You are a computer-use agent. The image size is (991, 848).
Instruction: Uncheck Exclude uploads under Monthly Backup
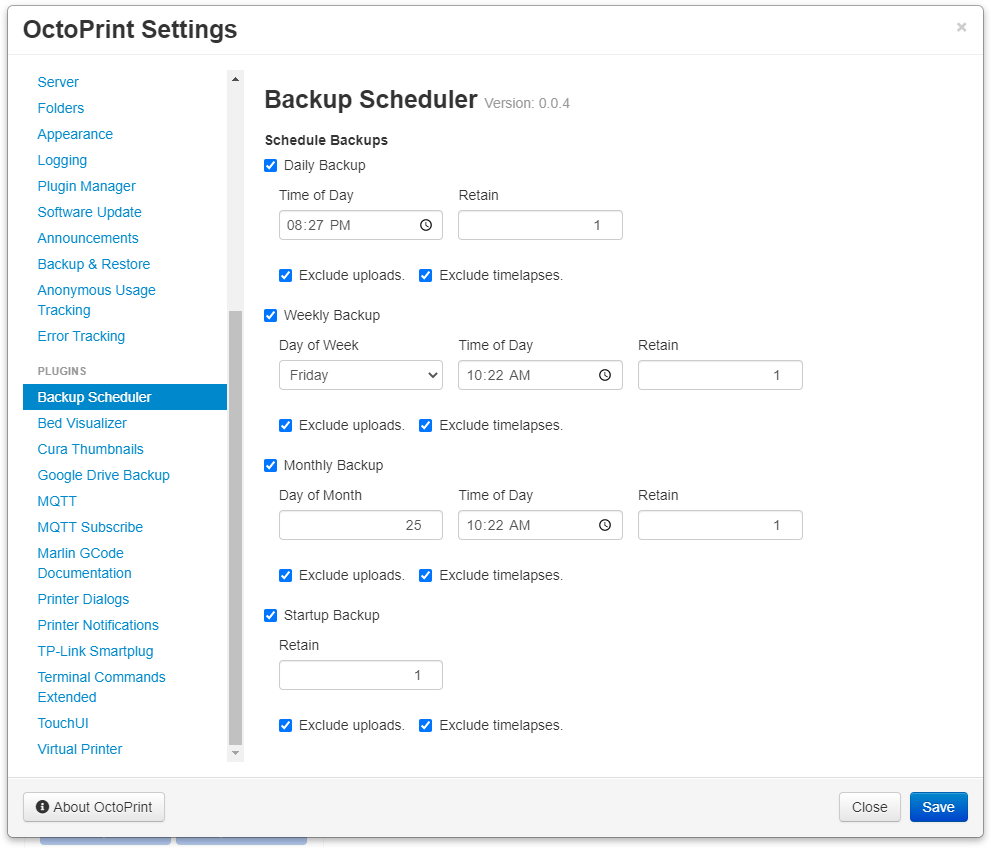click(286, 576)
